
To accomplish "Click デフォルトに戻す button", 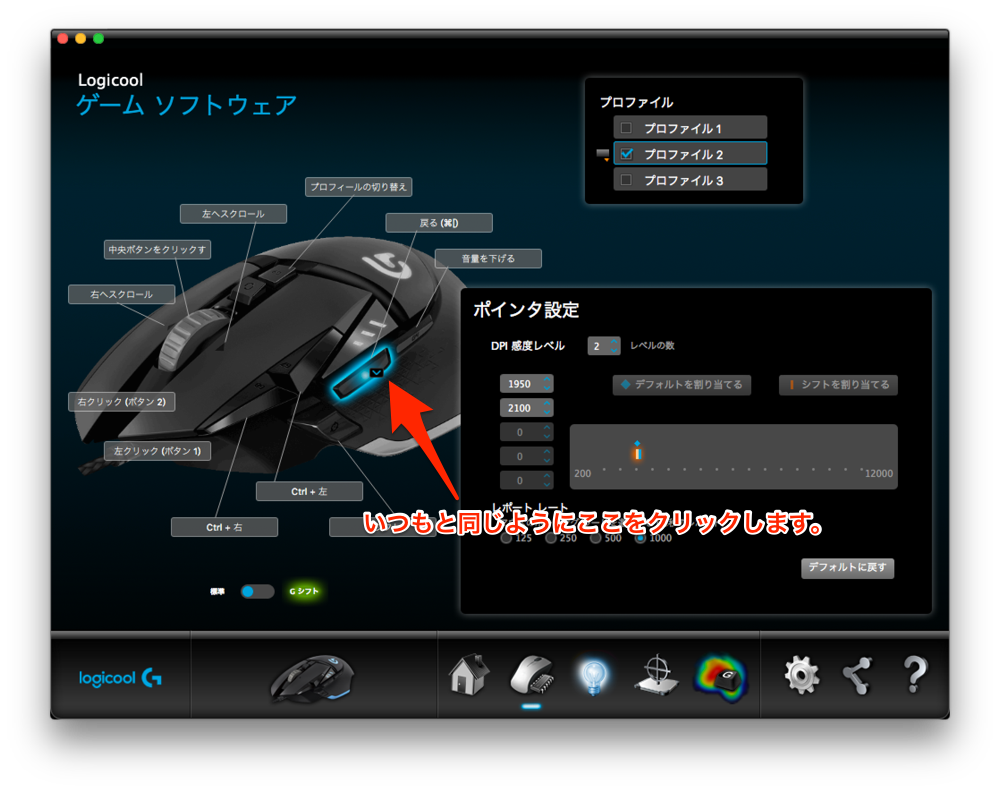I will pyautogui.click(x=848, y=567).
